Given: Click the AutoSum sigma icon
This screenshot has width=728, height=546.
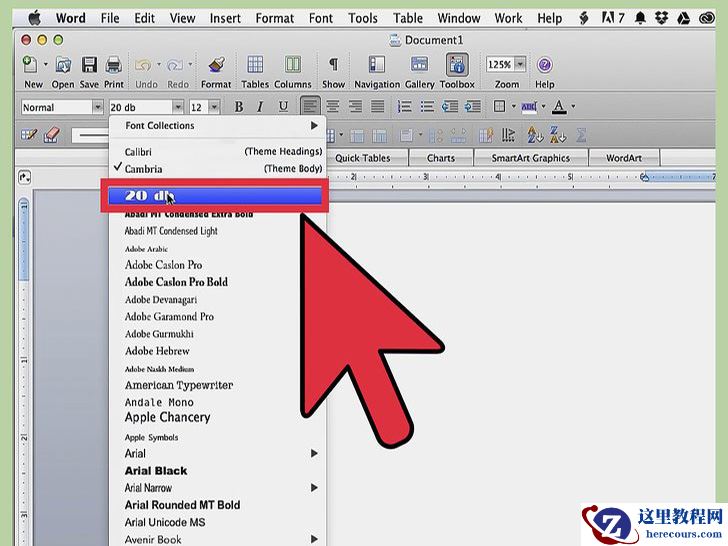Looking at the screenshot, I should [x=581, y=135].
